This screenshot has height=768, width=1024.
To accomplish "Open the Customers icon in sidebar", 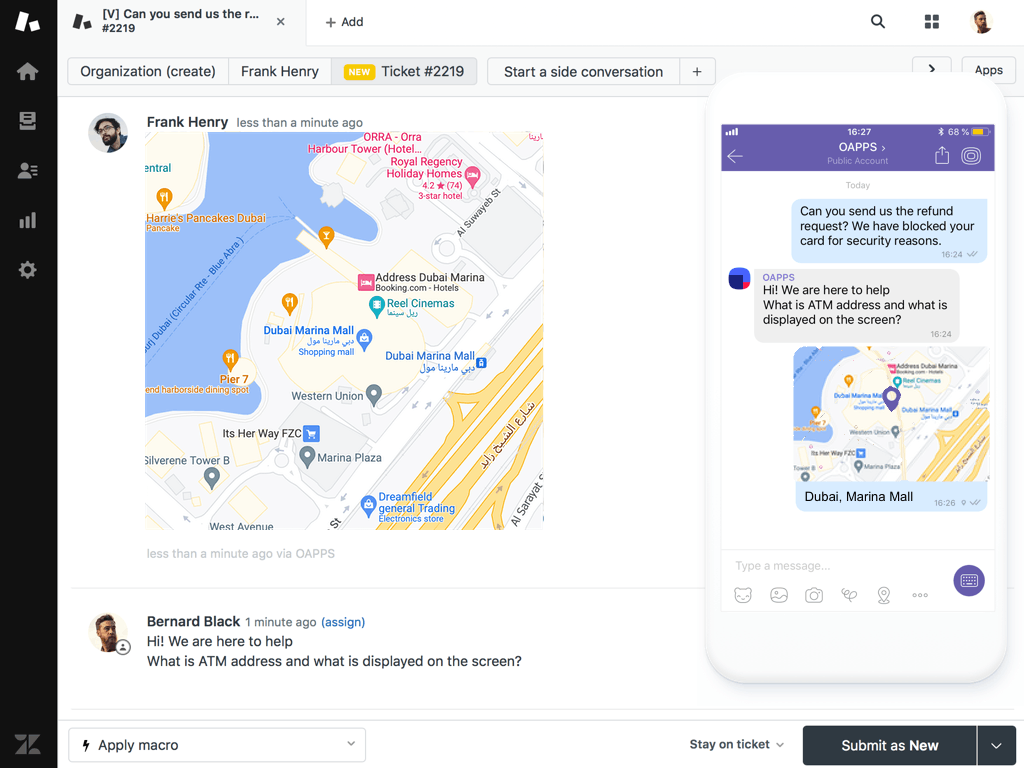I will click(28, 171).
